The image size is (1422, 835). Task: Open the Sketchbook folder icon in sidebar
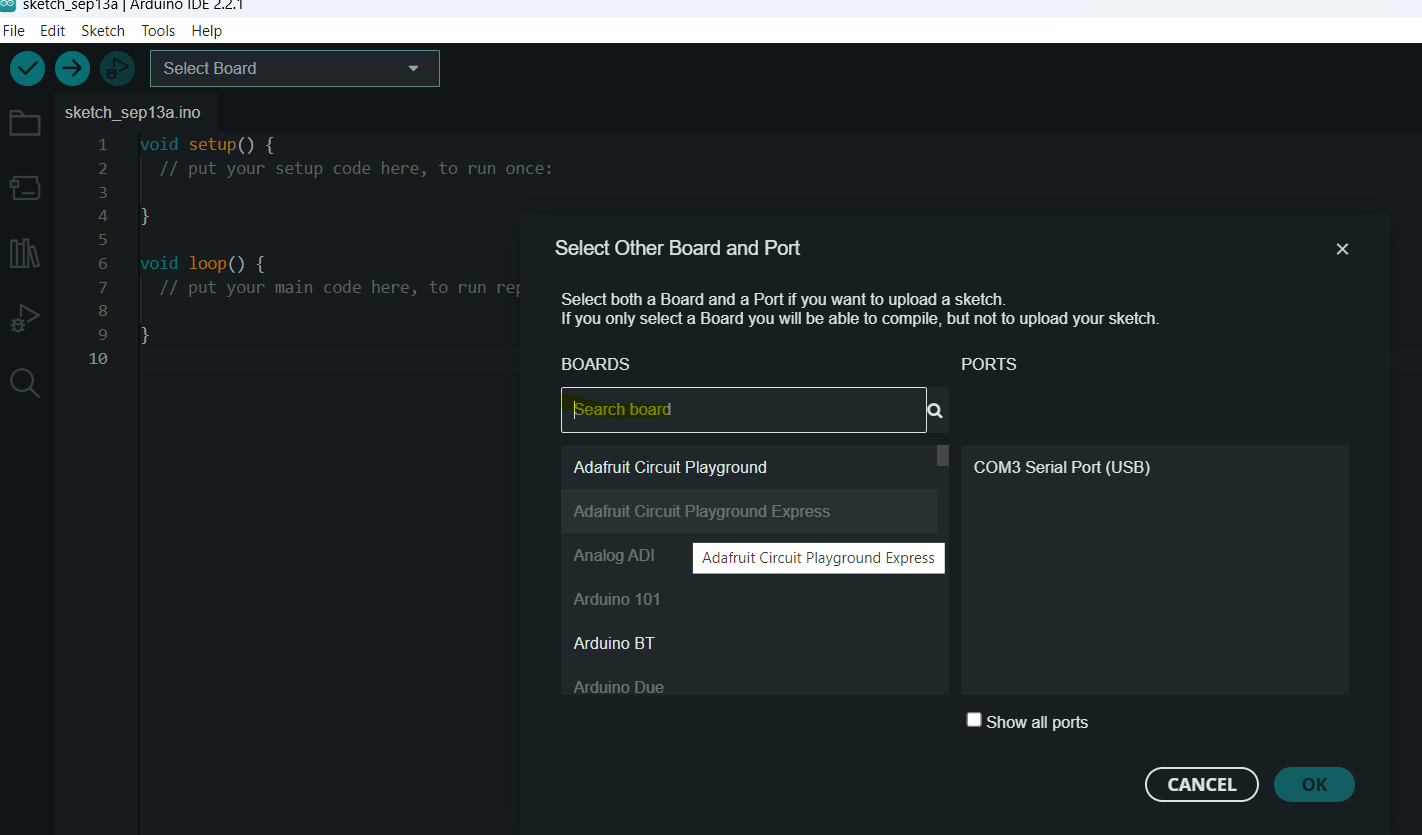(25, 124)
